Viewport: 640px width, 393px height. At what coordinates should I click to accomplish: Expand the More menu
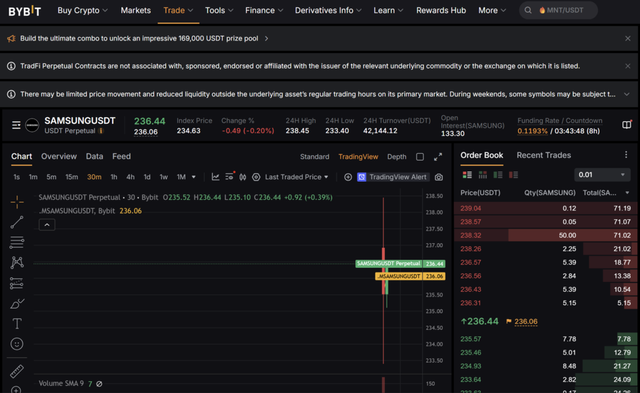tap(492, 11)
